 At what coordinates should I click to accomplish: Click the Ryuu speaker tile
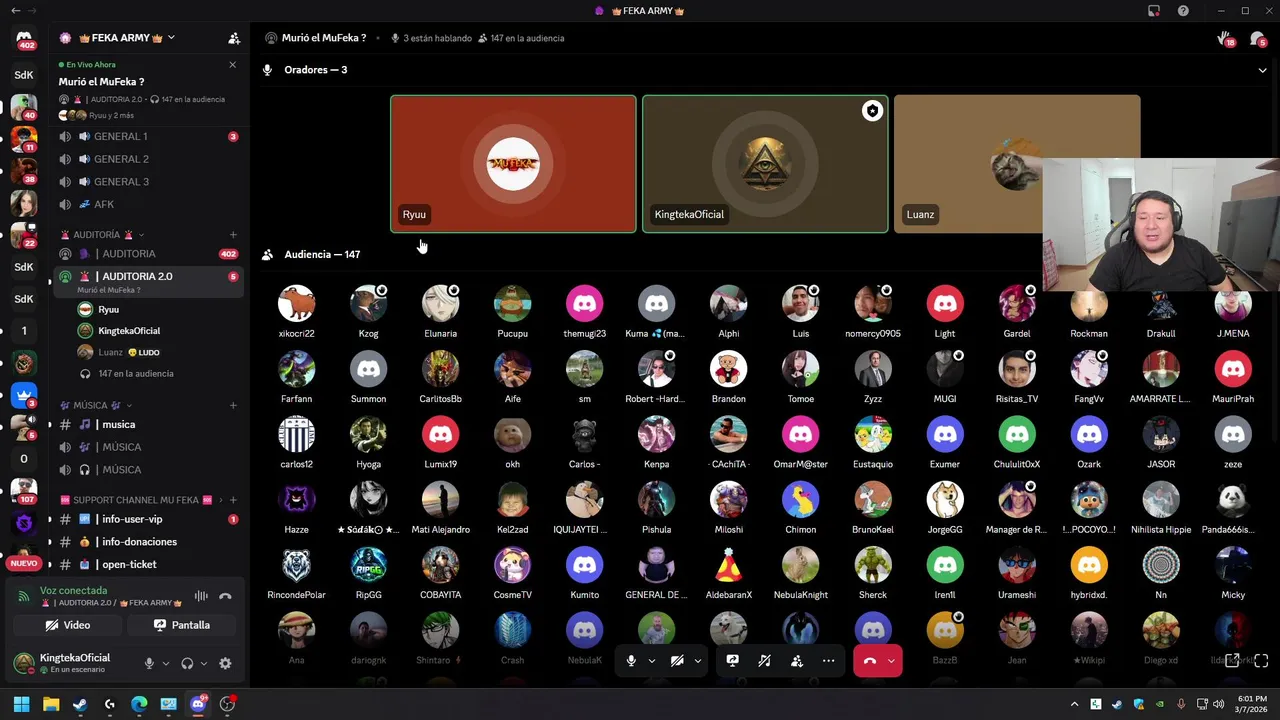coord(513,164)
